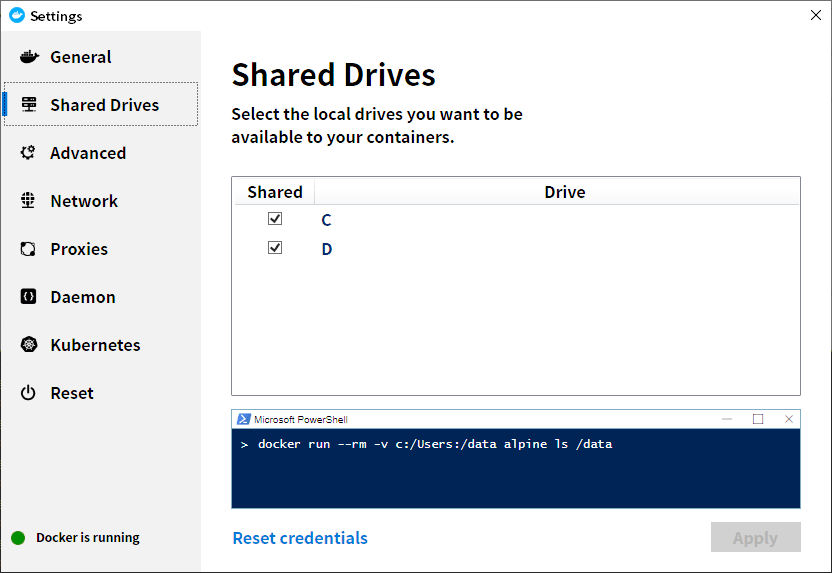Click the Docker whale icon beside General
The height and width of the screenshot is (573, 832).
pos(29,57)
